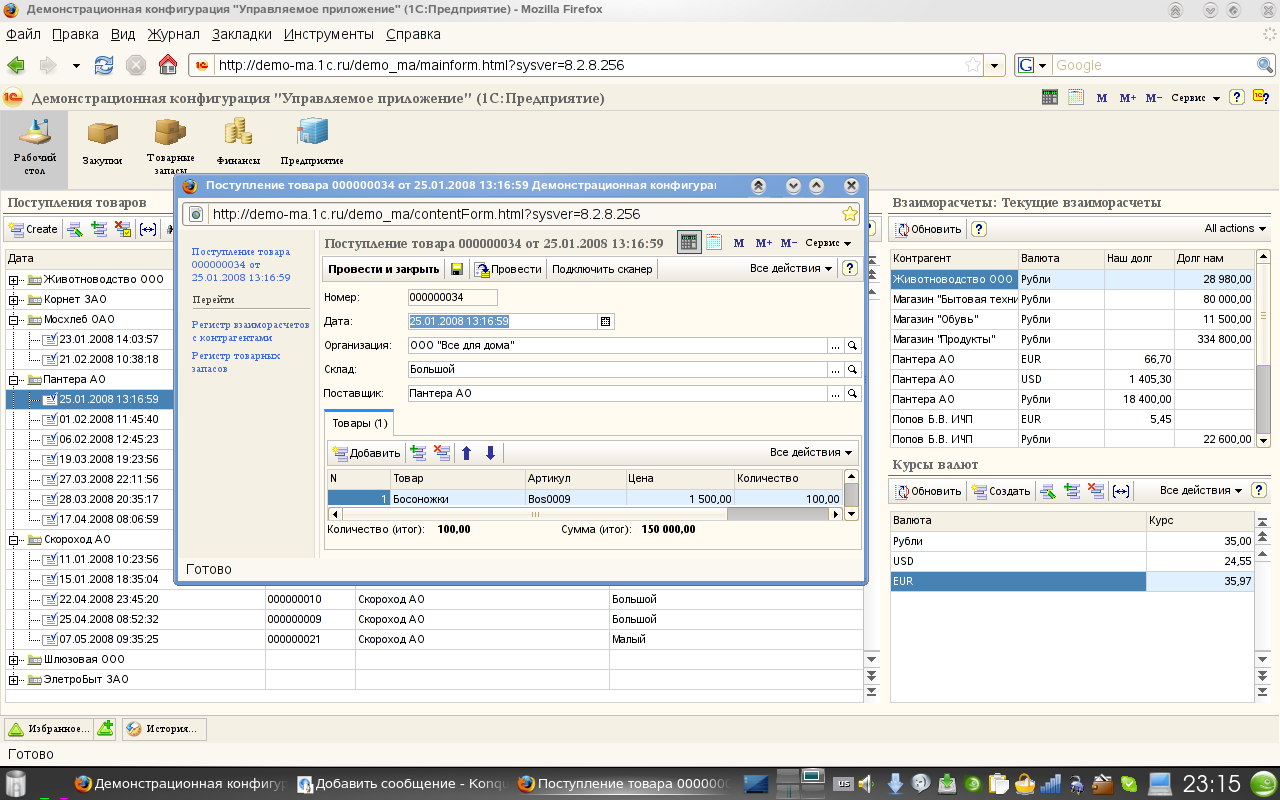Collapse the Скороход АО tree node
The height and width of the screenshot is (800, 1280).
(x=14, y=539)
